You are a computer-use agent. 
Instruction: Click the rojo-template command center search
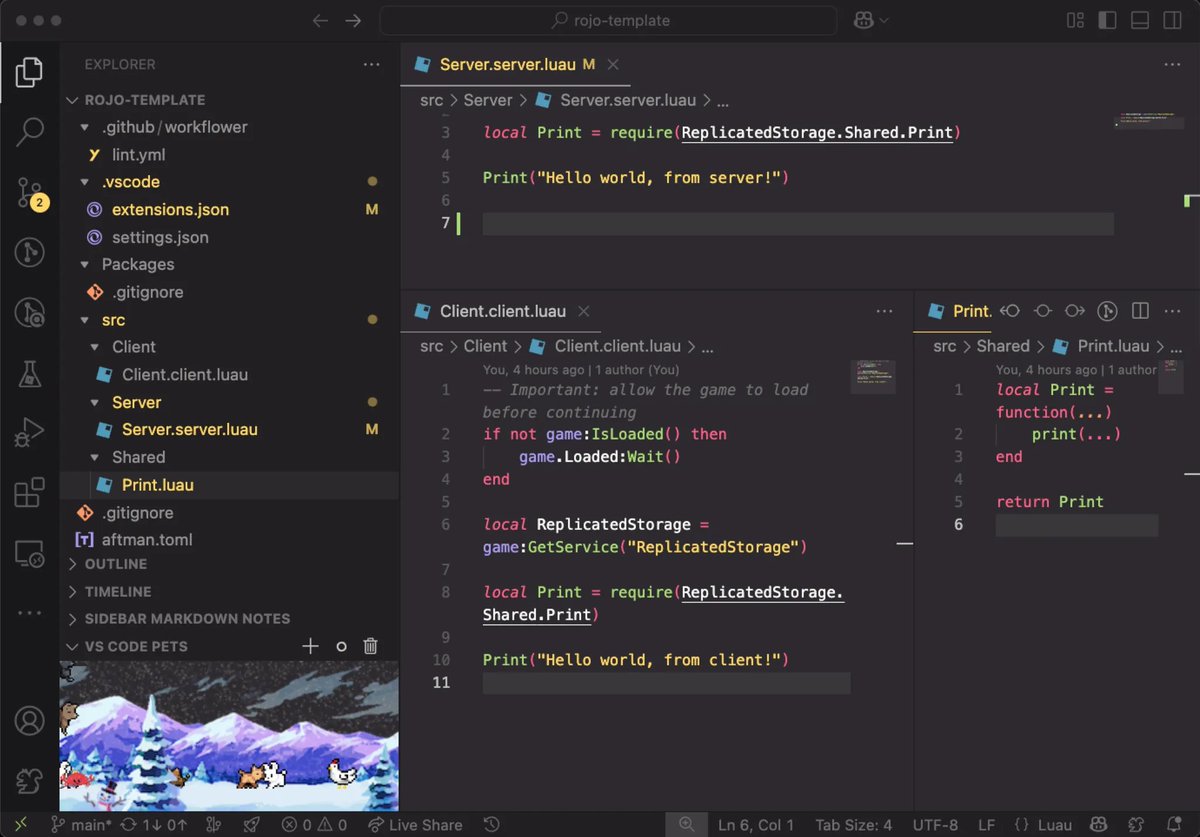coord(609,20)
